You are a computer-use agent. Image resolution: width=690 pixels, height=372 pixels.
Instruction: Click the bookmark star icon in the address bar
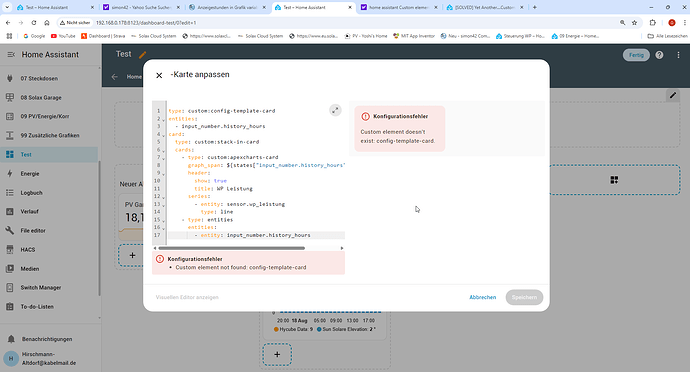(x=634, y=22)
